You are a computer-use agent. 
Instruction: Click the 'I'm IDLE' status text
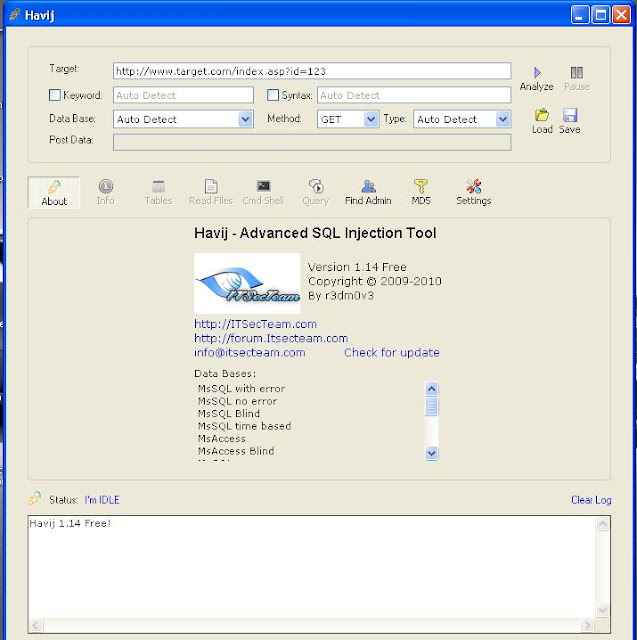coord(102,500)
